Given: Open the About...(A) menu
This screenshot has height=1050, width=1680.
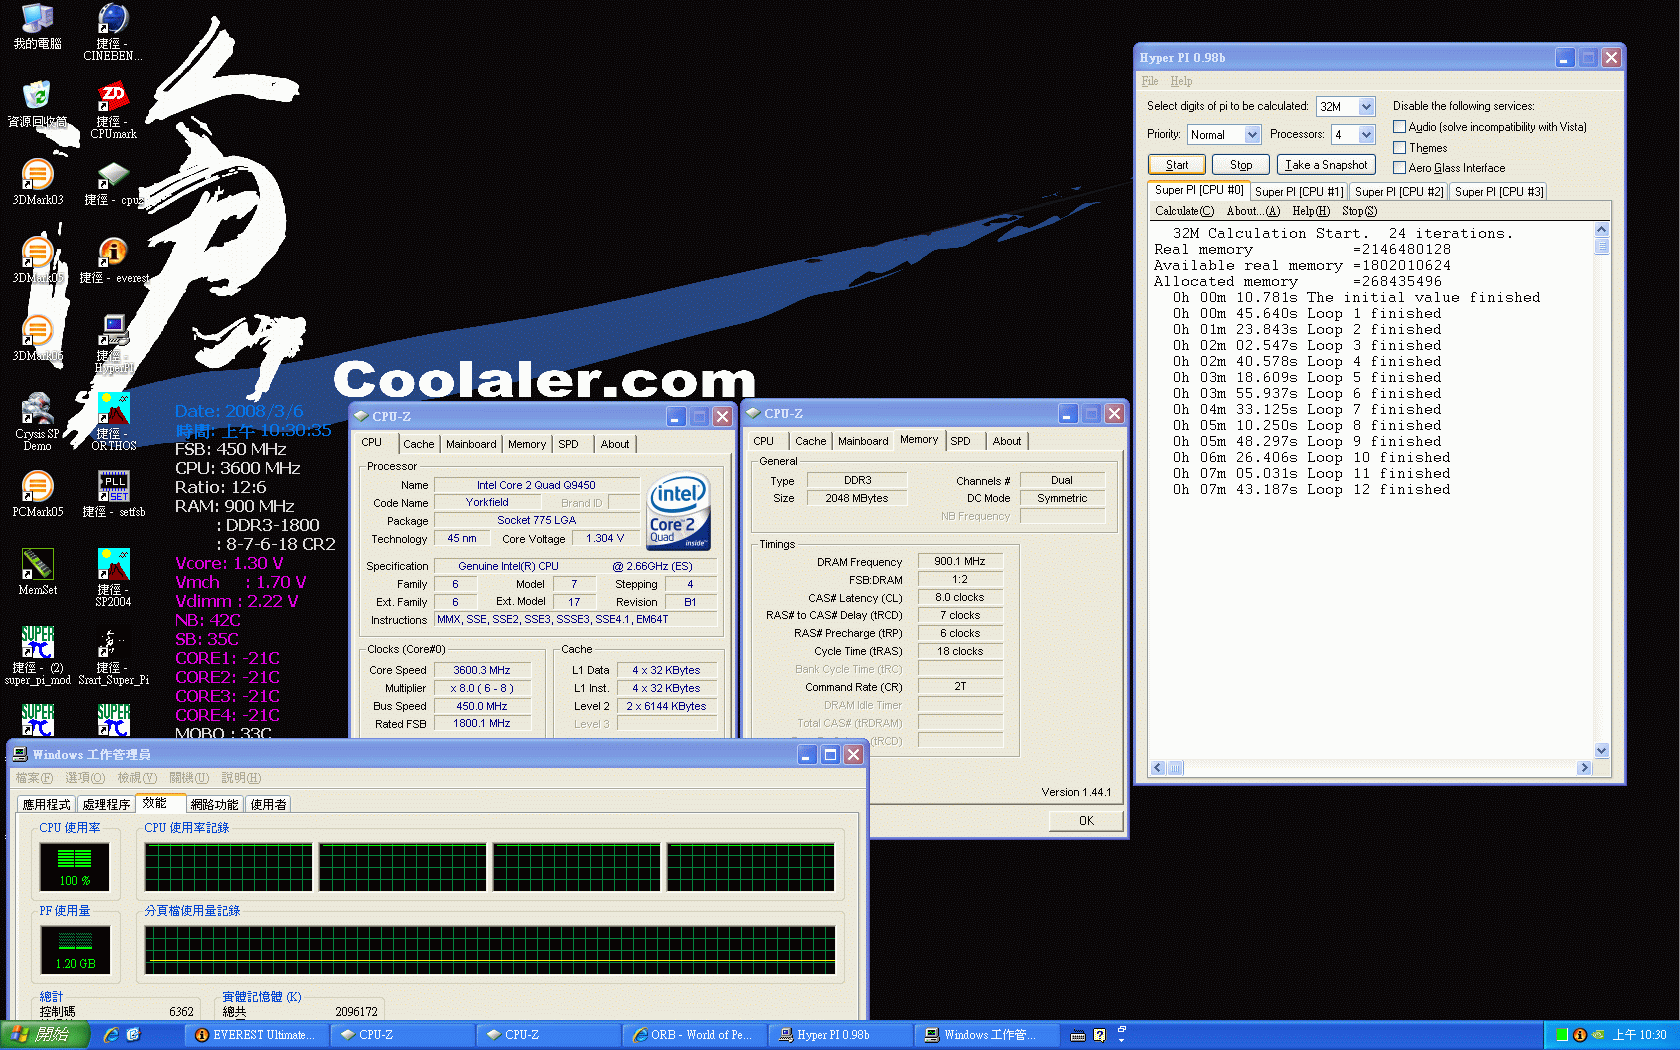Looking at the screenshot, I should click(x=1253, y=211).
